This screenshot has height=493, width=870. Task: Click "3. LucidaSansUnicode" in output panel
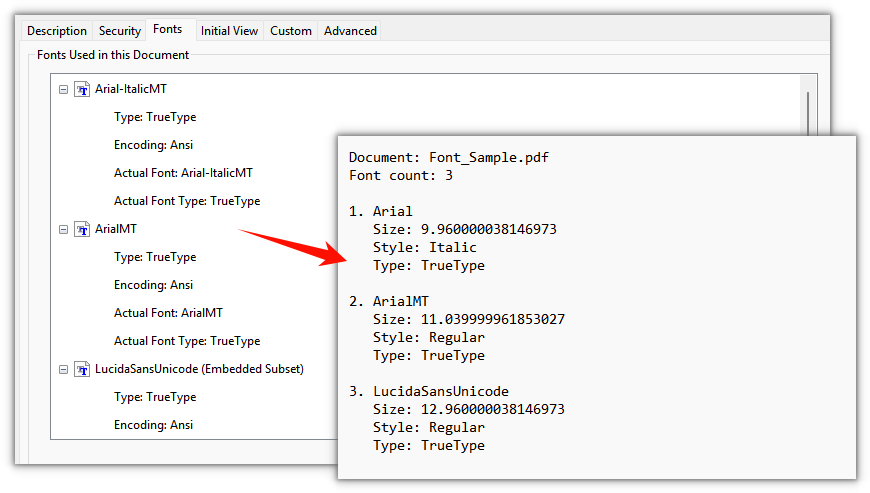coord(429,392)
